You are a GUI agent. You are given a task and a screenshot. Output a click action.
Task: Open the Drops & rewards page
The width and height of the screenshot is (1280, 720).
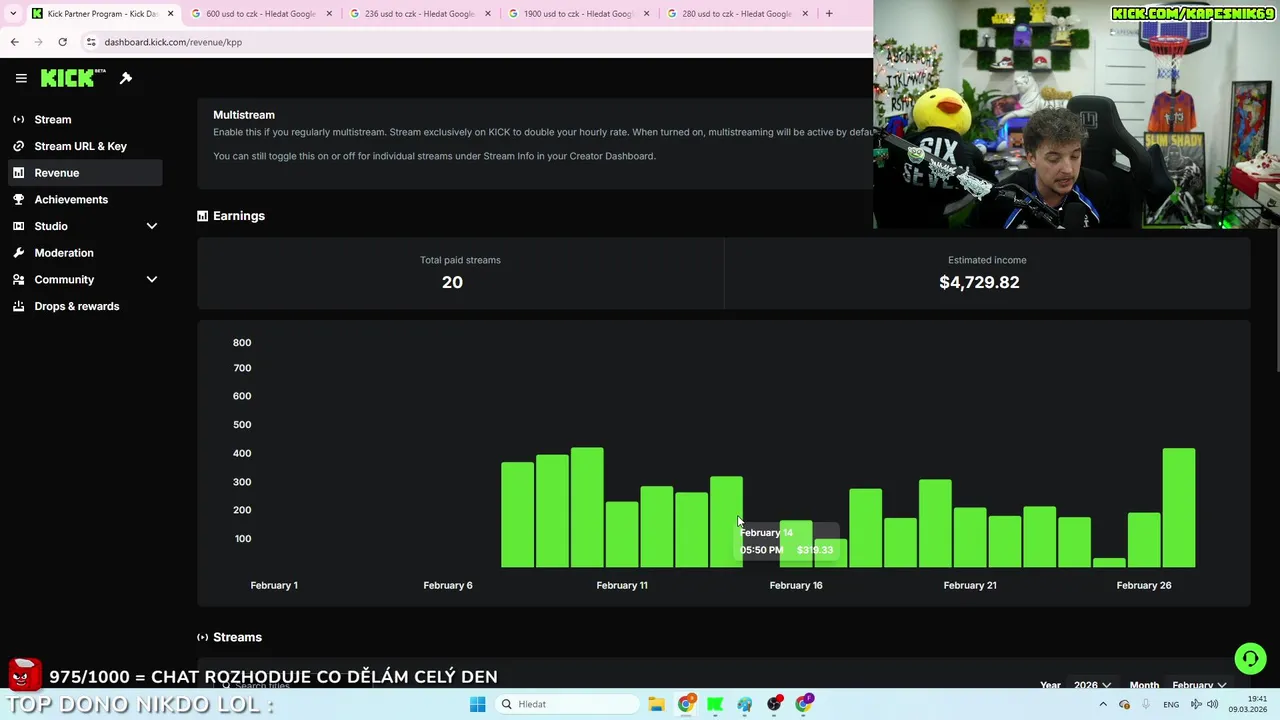(x=84, y=306)
